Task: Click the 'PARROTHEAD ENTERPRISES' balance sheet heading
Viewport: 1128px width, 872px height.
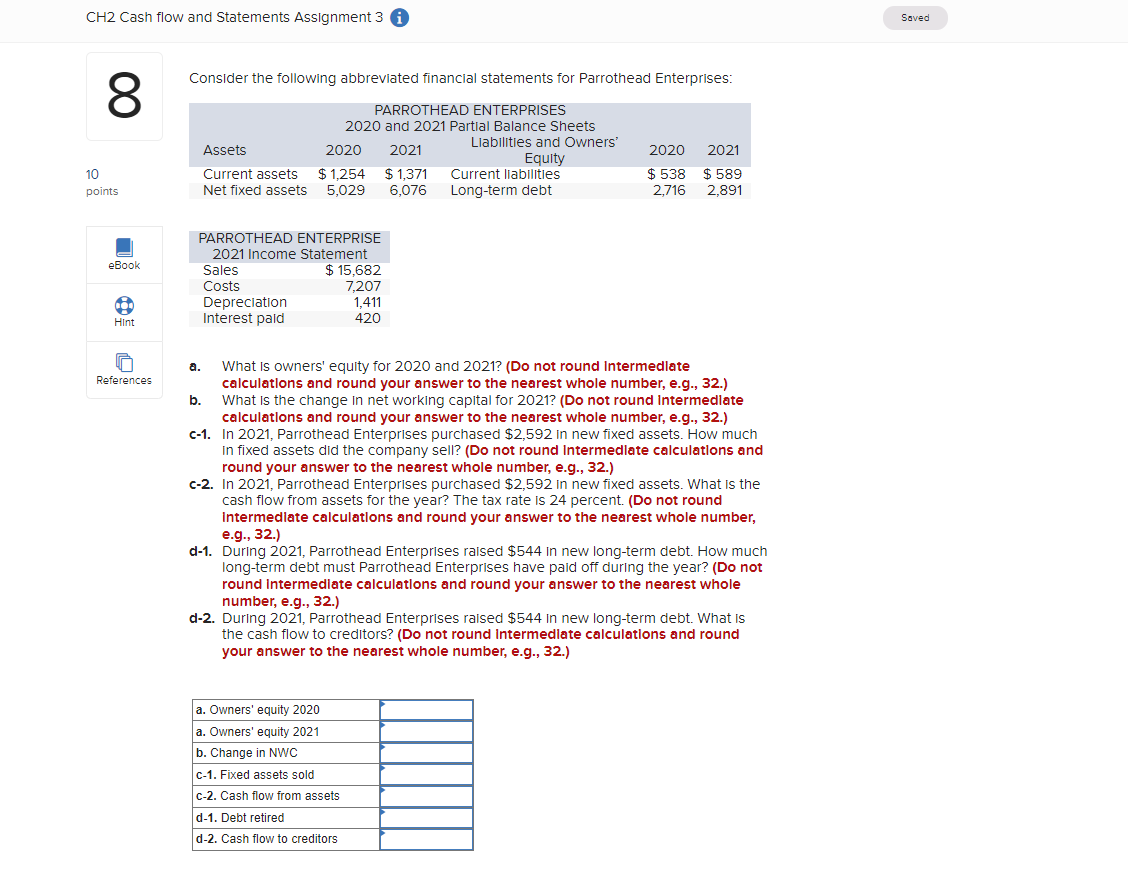Action: (x=470, y=110)
